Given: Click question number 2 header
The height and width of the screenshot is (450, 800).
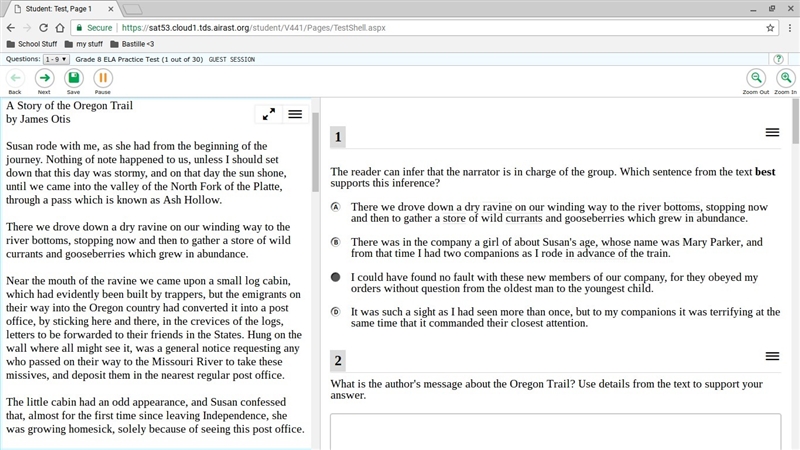Looking at the screenshot, I should (338, 360).
